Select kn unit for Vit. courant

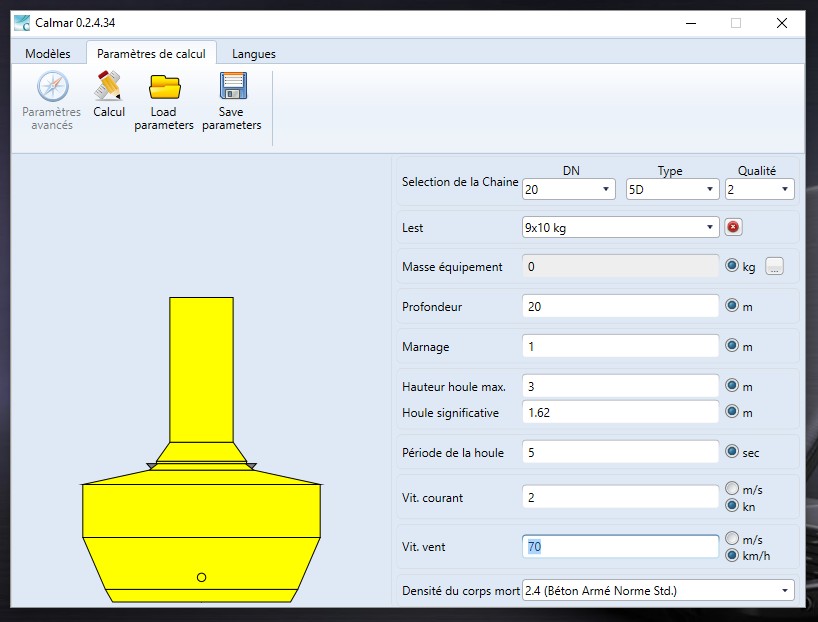pyautogui.click(x=732, y=506)
